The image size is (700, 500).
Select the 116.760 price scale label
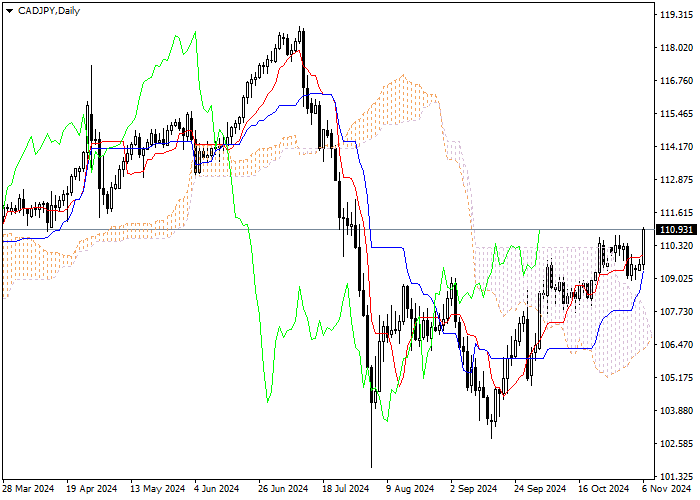click(676, 81)
